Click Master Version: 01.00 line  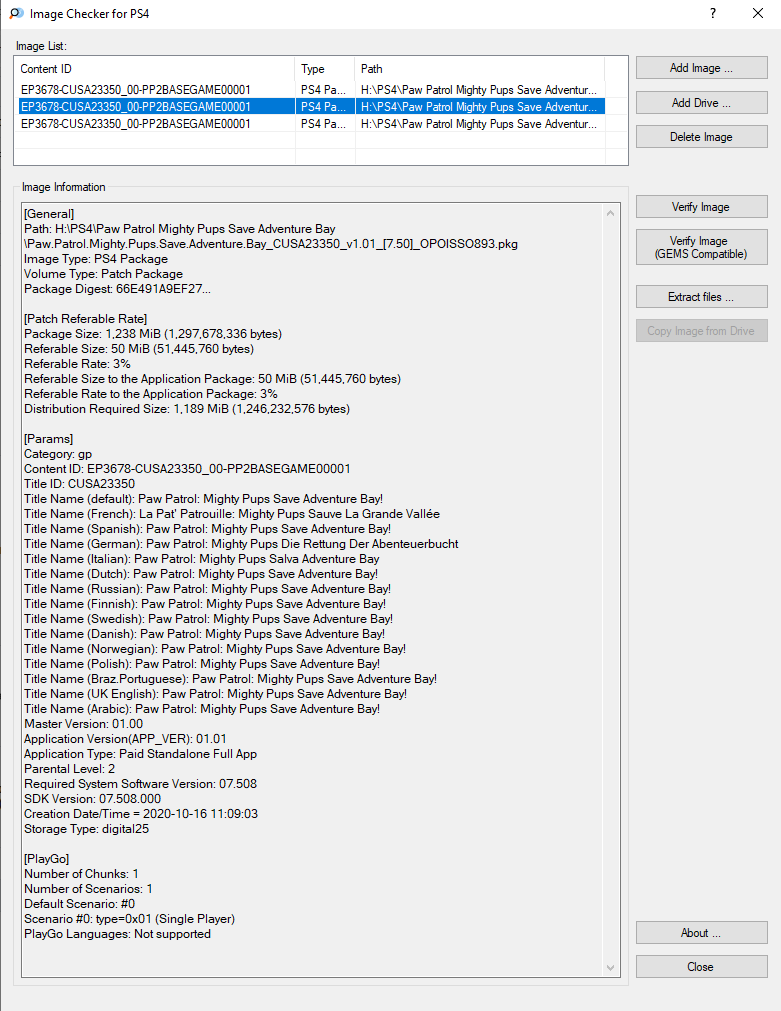point(83,723)
